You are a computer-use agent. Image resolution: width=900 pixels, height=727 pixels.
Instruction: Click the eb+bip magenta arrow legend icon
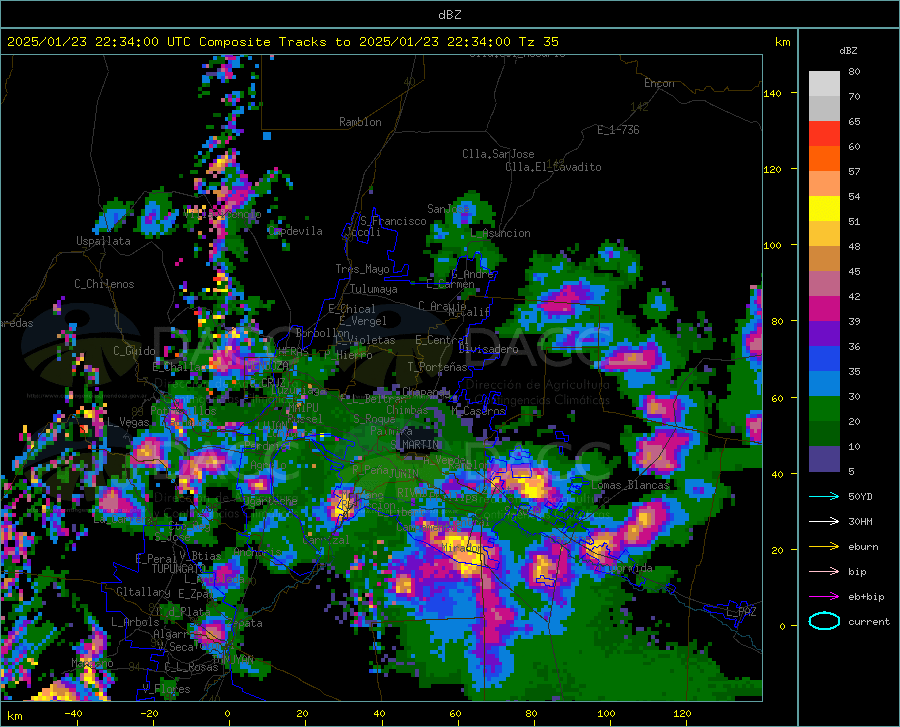point(824,597)
